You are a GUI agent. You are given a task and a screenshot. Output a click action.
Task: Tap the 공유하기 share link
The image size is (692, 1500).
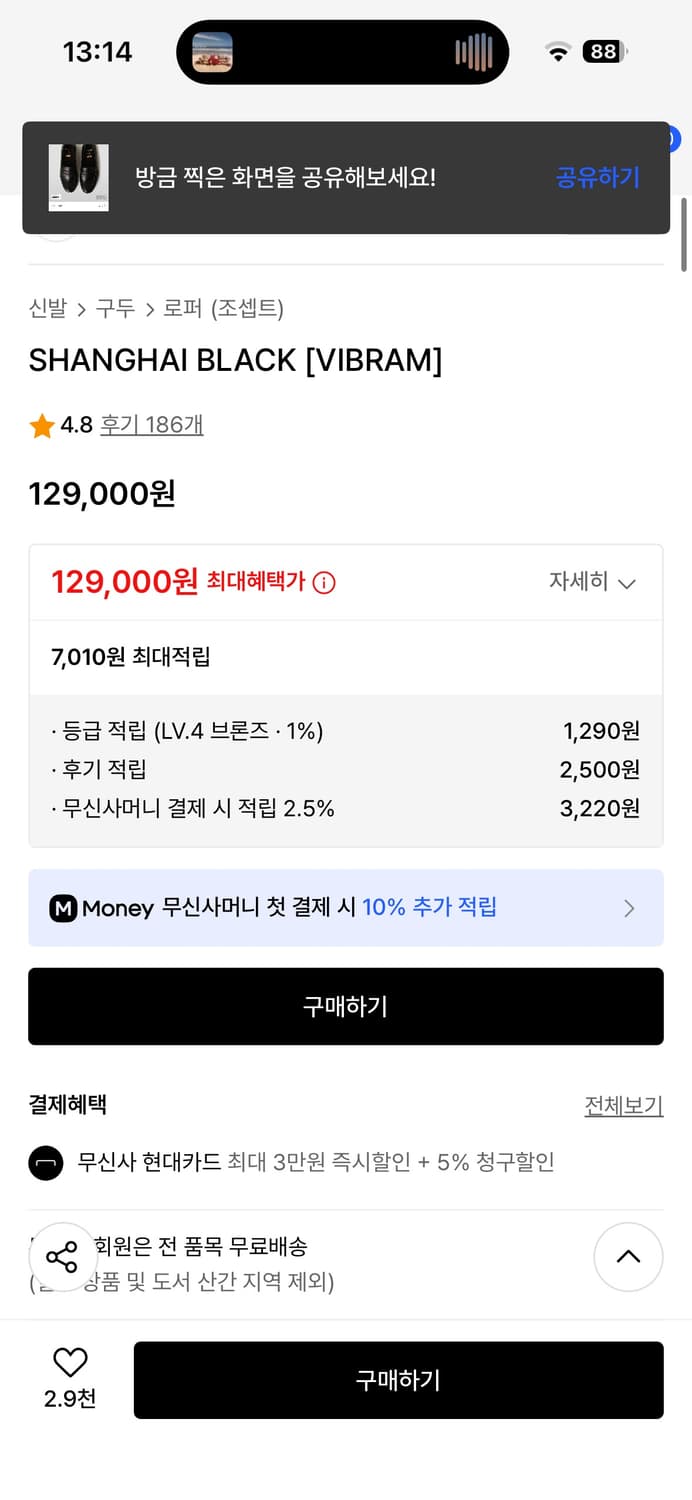point(597,176)
